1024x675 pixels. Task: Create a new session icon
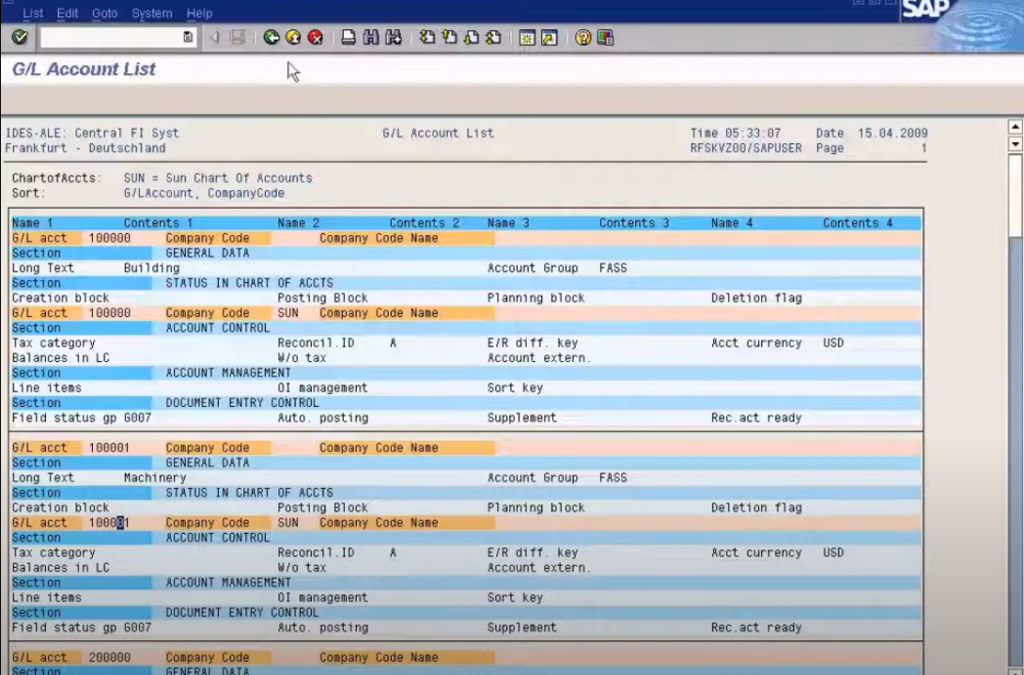point(527,38)
